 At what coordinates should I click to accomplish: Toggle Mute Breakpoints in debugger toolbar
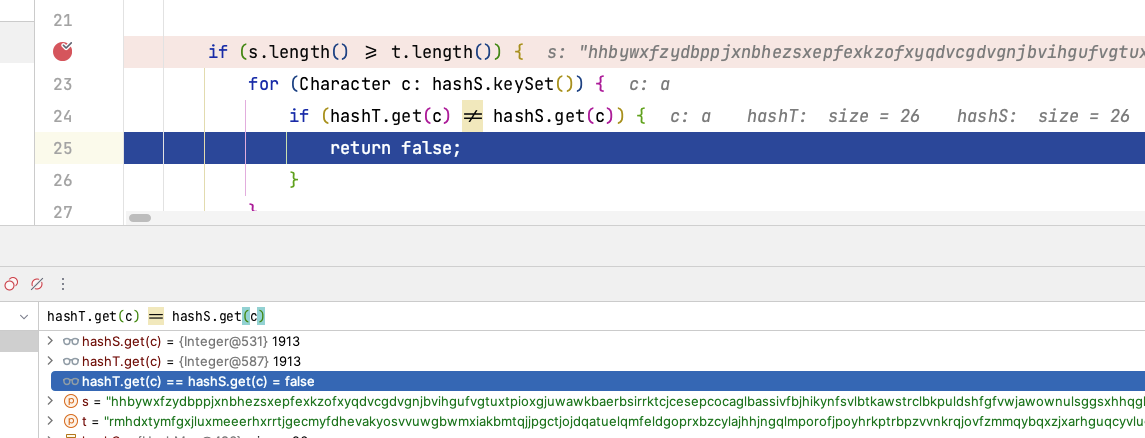(x=37, y=284)
